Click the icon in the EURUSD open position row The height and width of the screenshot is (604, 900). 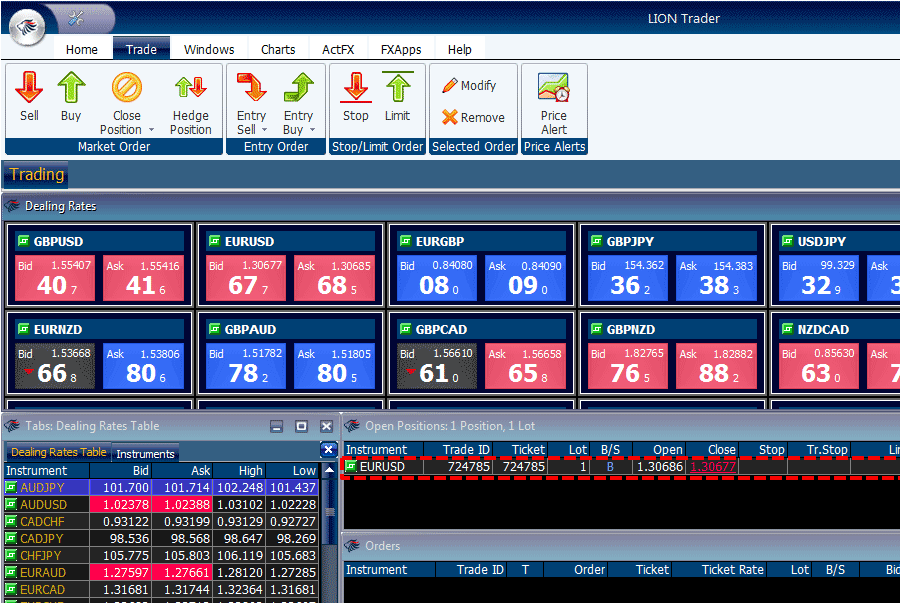[351, 466]
